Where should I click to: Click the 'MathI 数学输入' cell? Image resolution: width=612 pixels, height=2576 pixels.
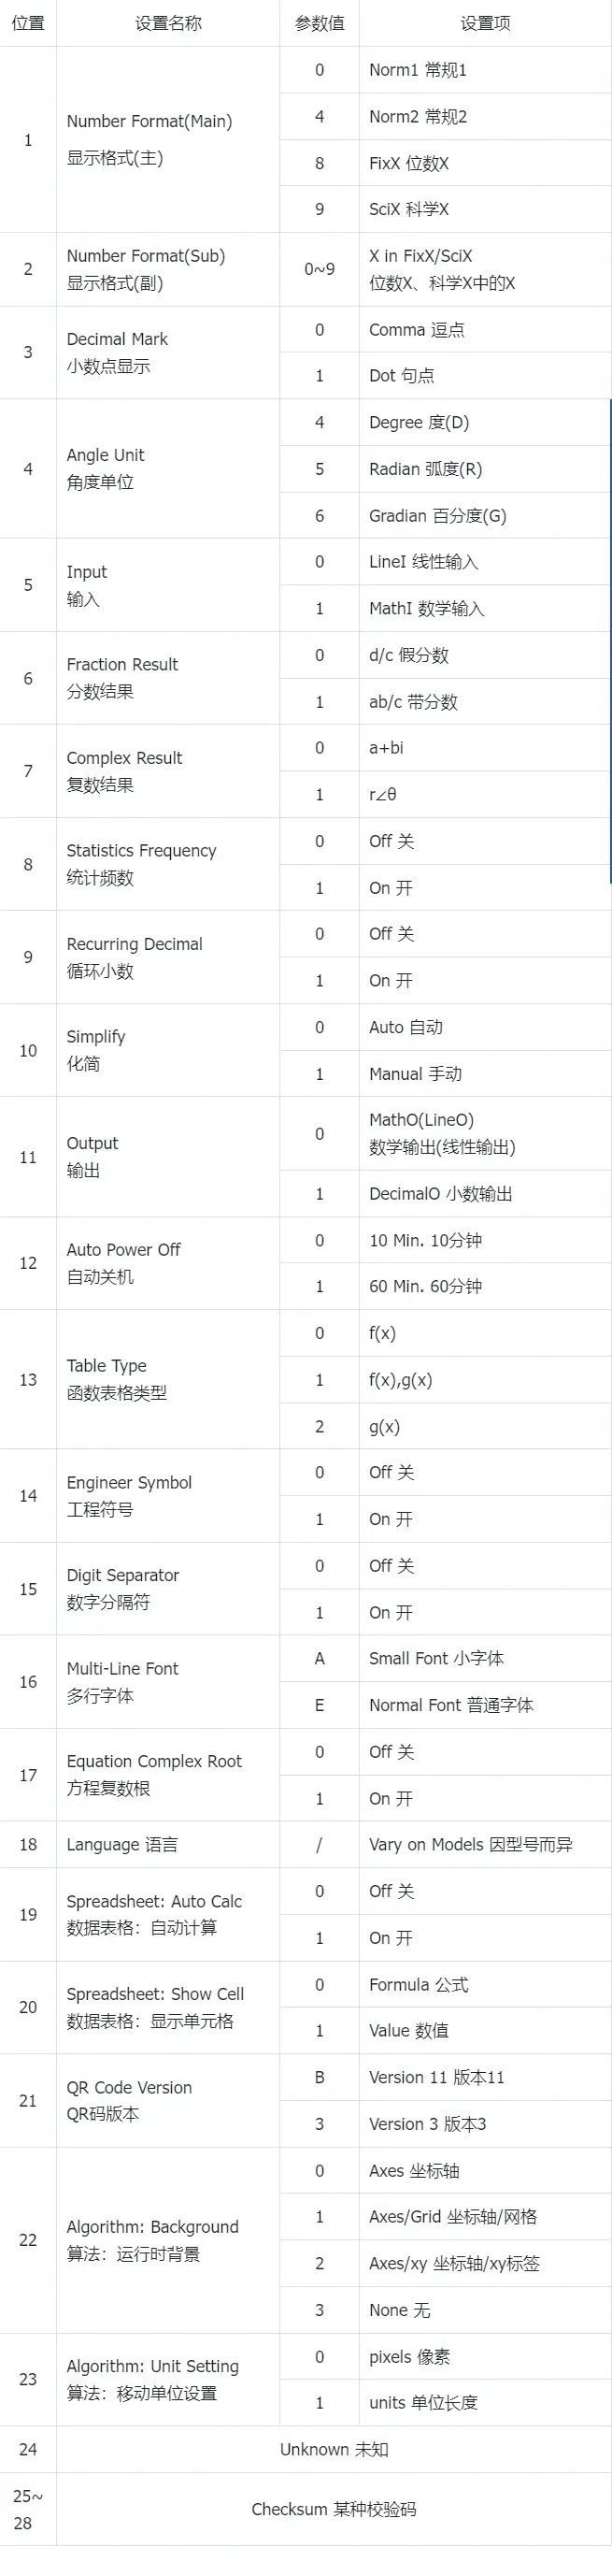click(x=485, y=608)
